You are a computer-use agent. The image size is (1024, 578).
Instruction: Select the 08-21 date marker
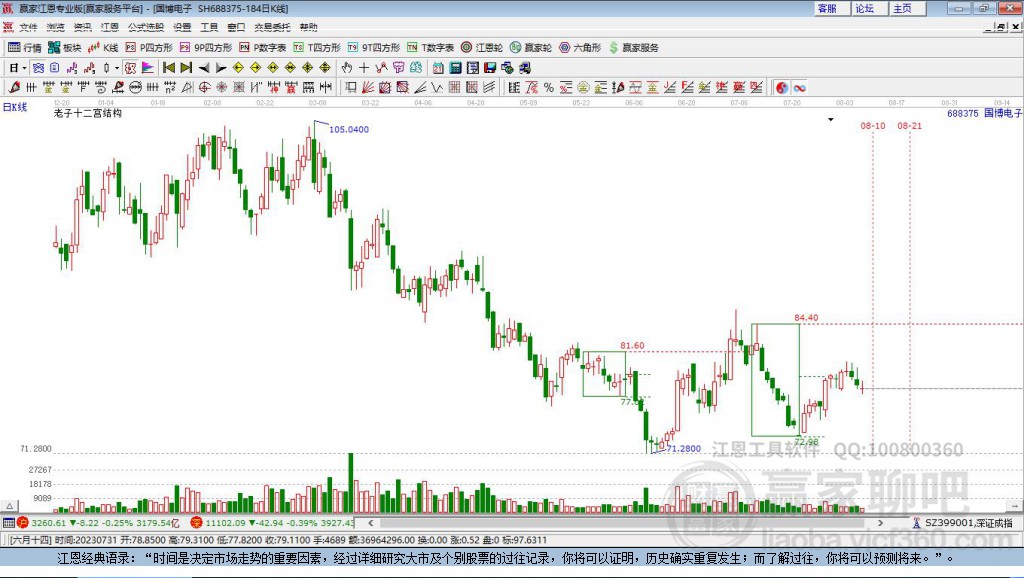(909, 125)
